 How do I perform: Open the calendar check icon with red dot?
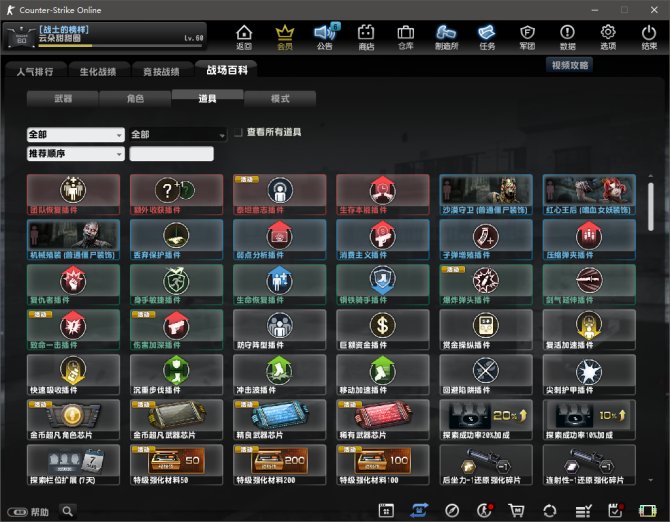click(615, 510)
